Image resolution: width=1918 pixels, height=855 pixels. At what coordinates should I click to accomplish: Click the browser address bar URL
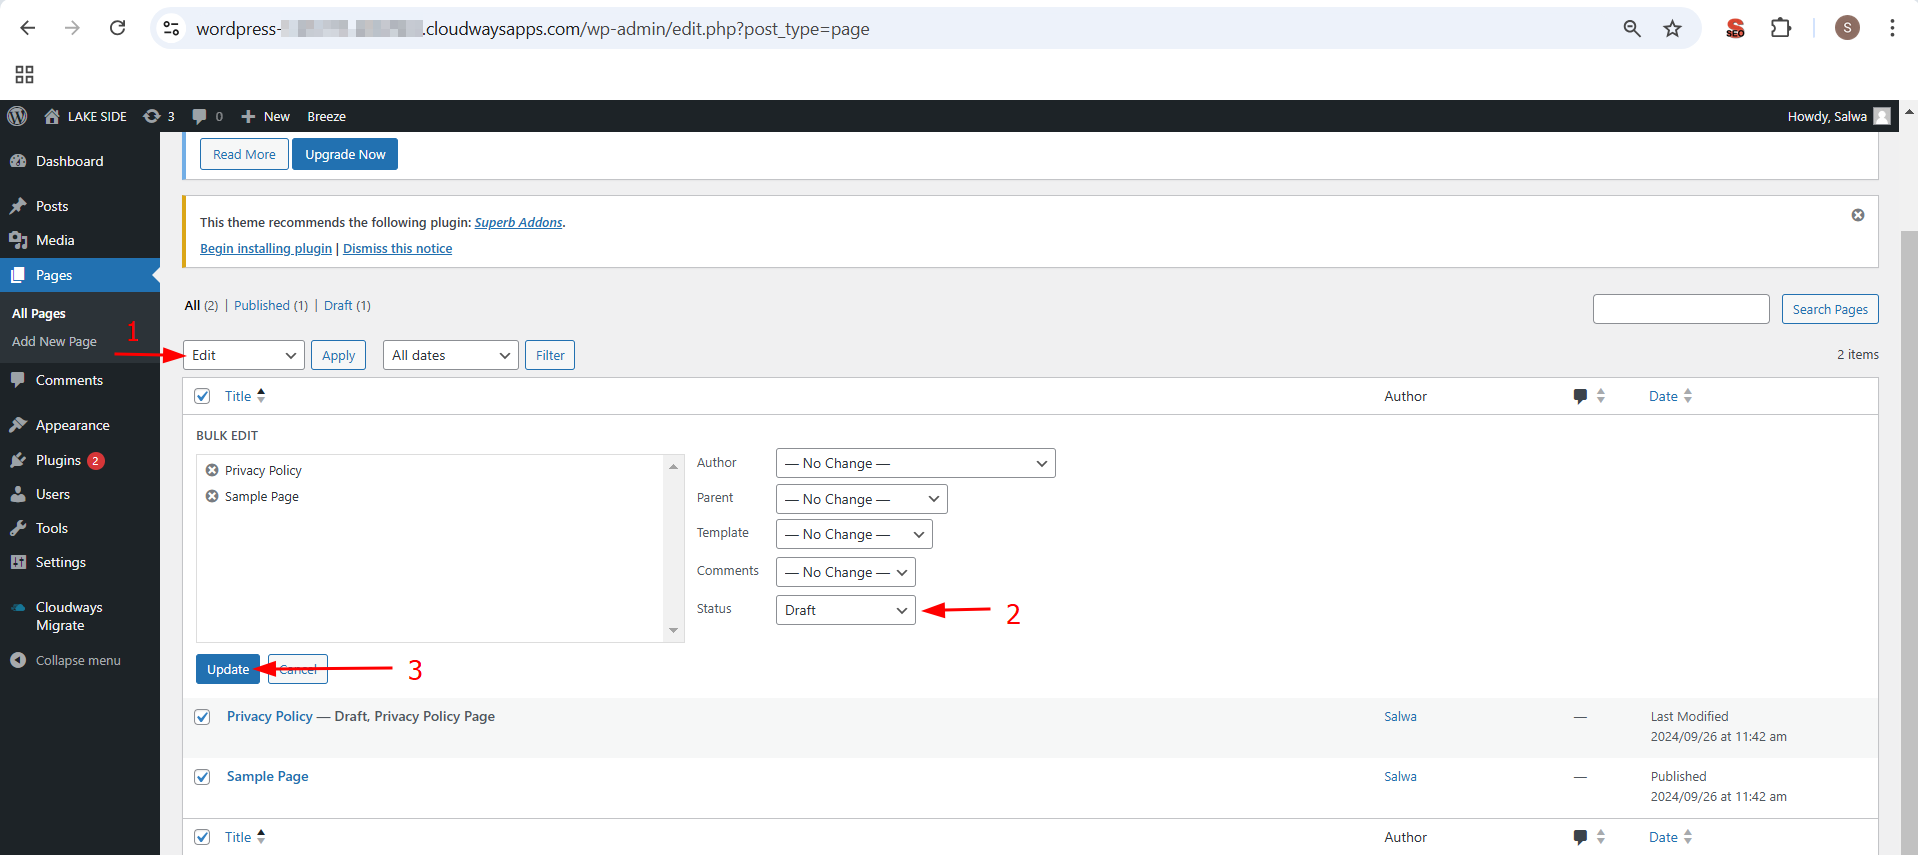pyautogui.click(x=533, y=29)
